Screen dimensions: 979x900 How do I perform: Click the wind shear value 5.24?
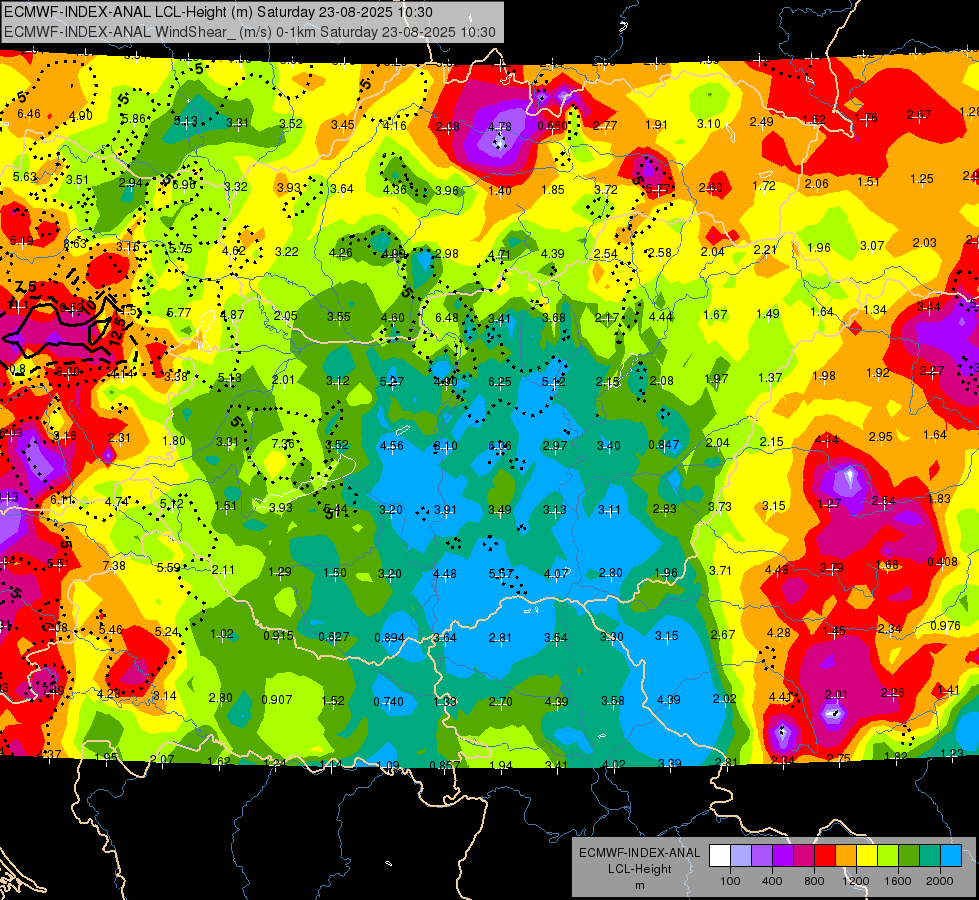(166, 632)
